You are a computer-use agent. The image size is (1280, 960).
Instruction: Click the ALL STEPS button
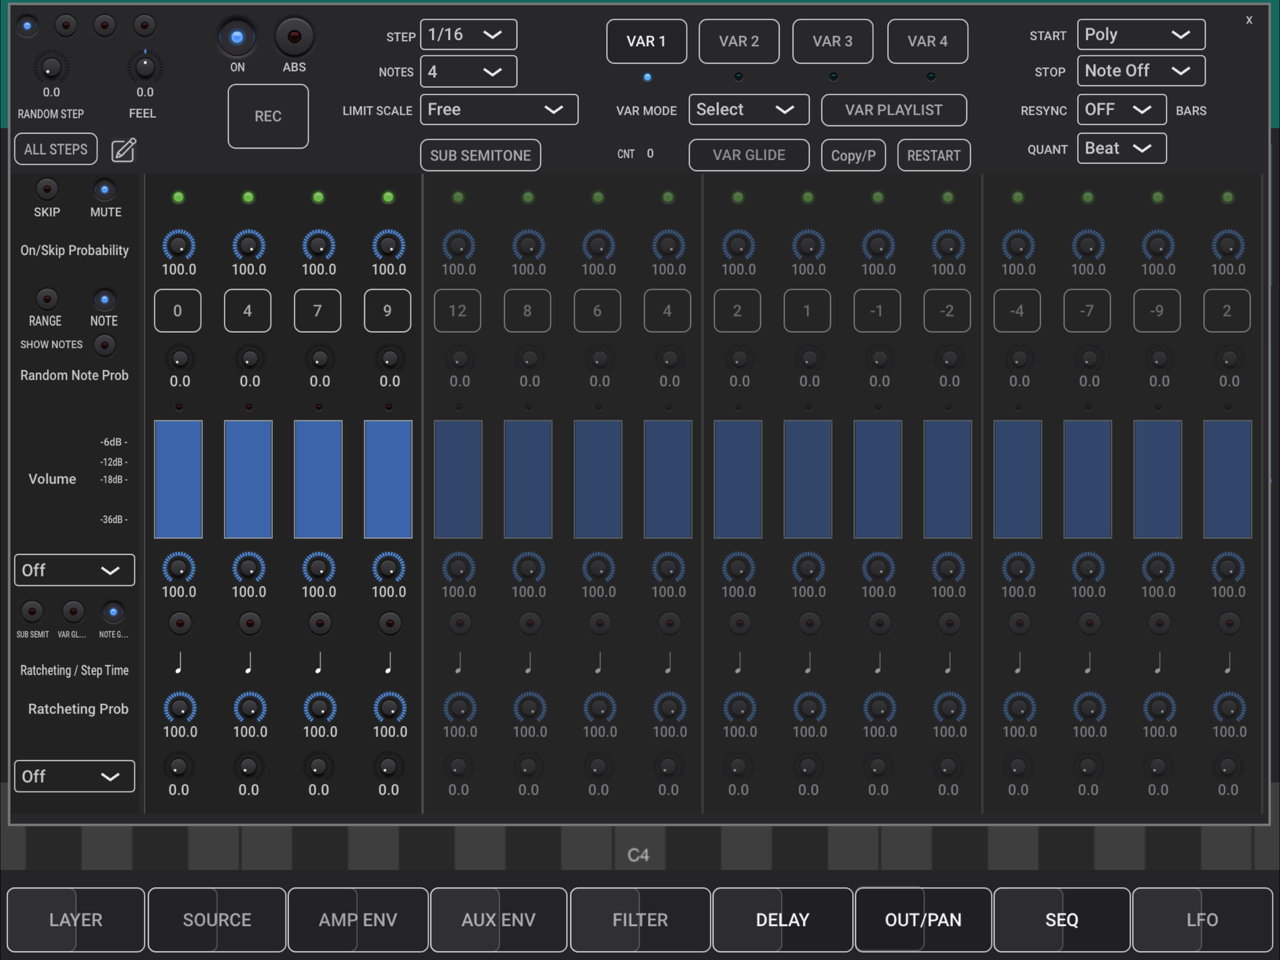(x=56, y=149)
